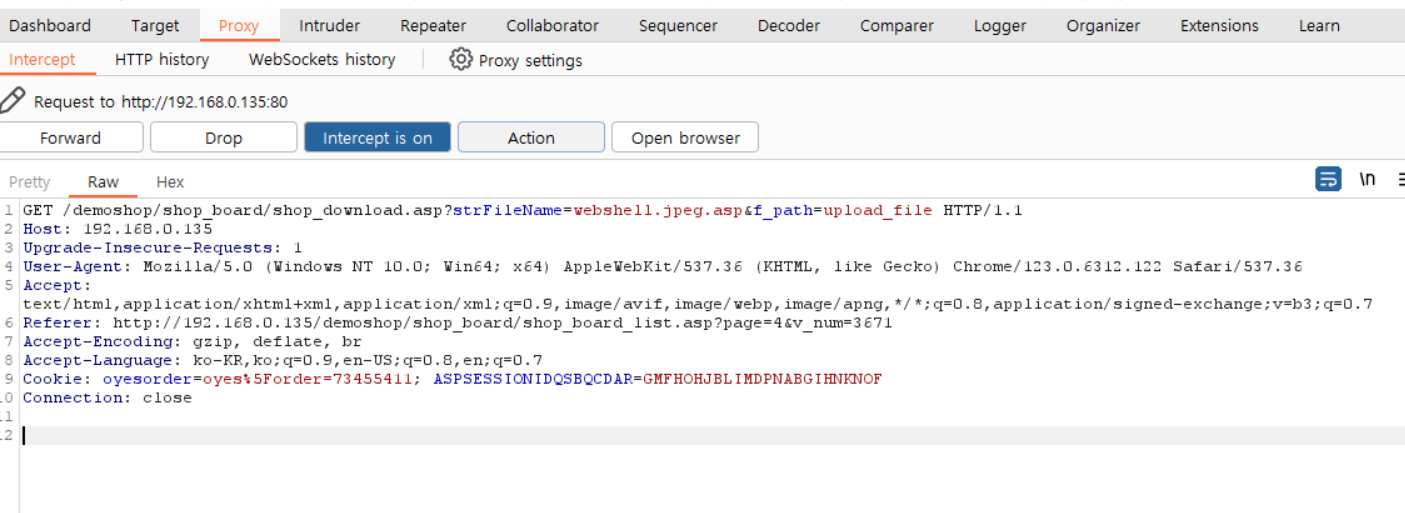This screenshot has width=1405, height=513.
Task: Click the empty line 12 in request editor
Action: tap(712, 436)
